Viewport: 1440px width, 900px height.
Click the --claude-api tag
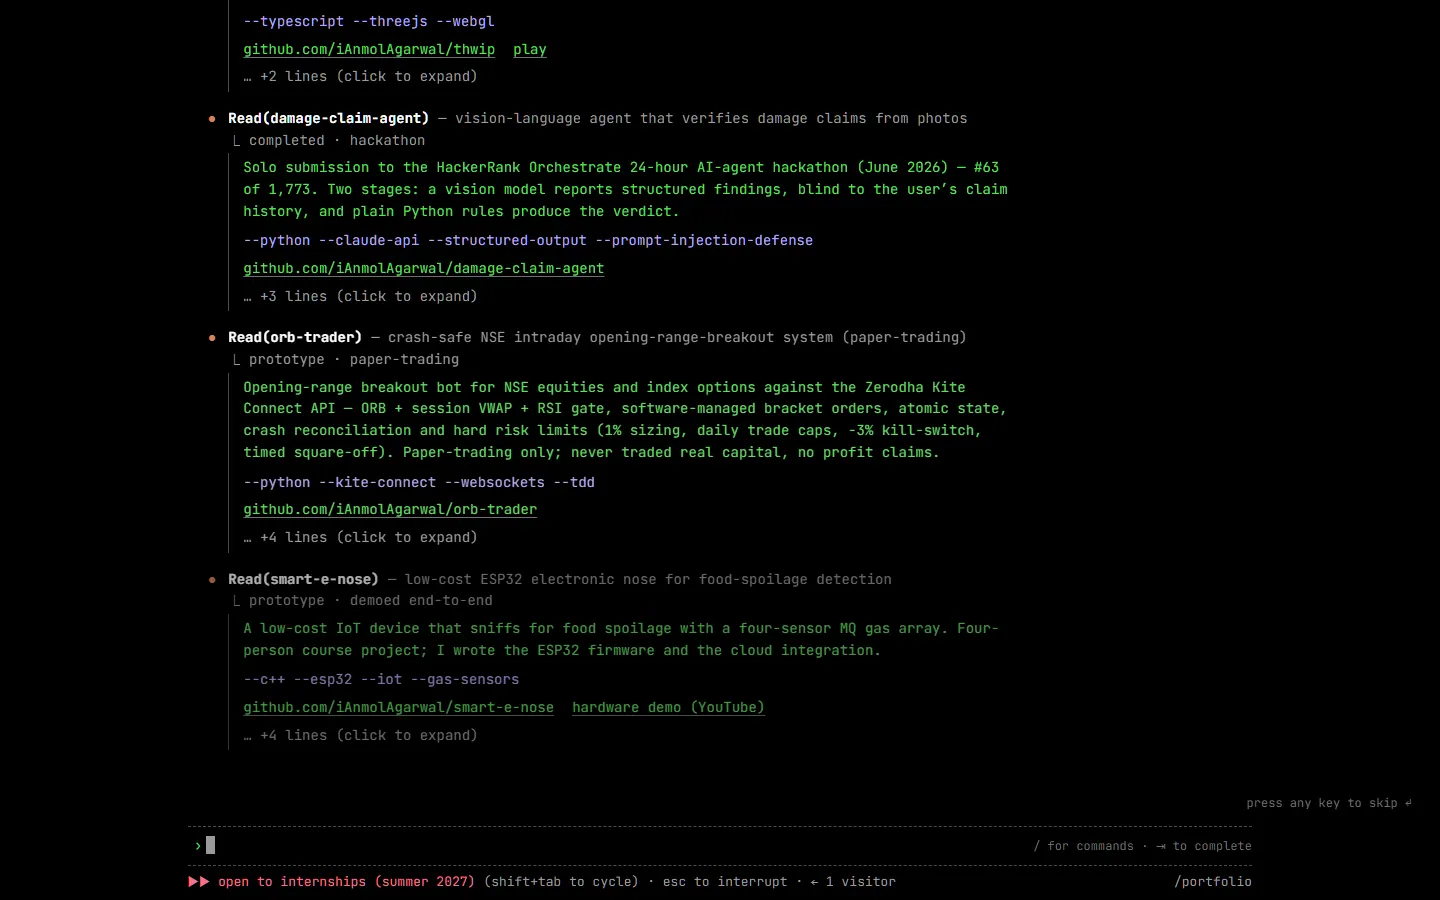369,240
